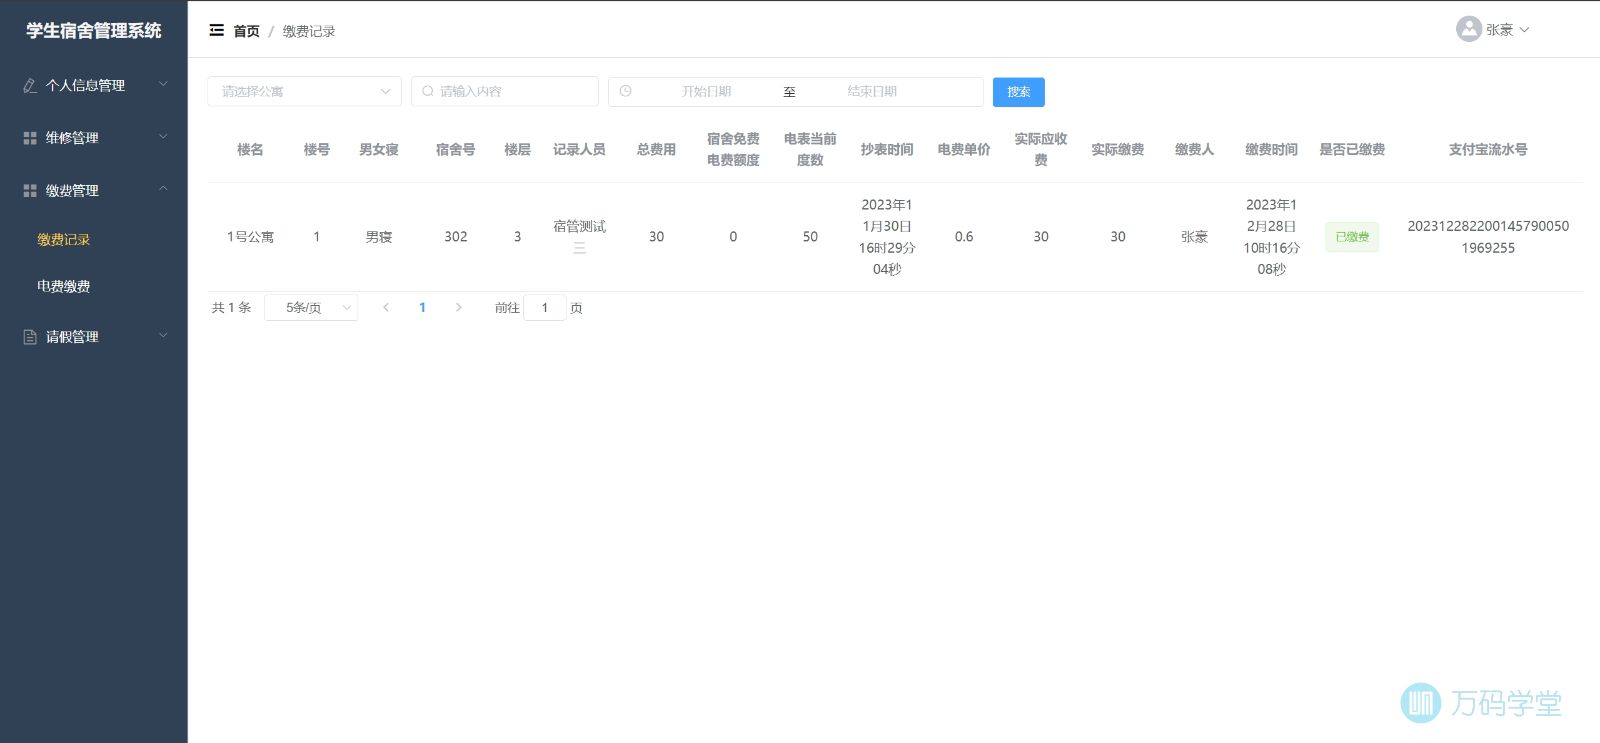This screenshot has height=743, width=1600.
Task: Click the 张豪 user avatar icon
Action: coord(1468,29)
